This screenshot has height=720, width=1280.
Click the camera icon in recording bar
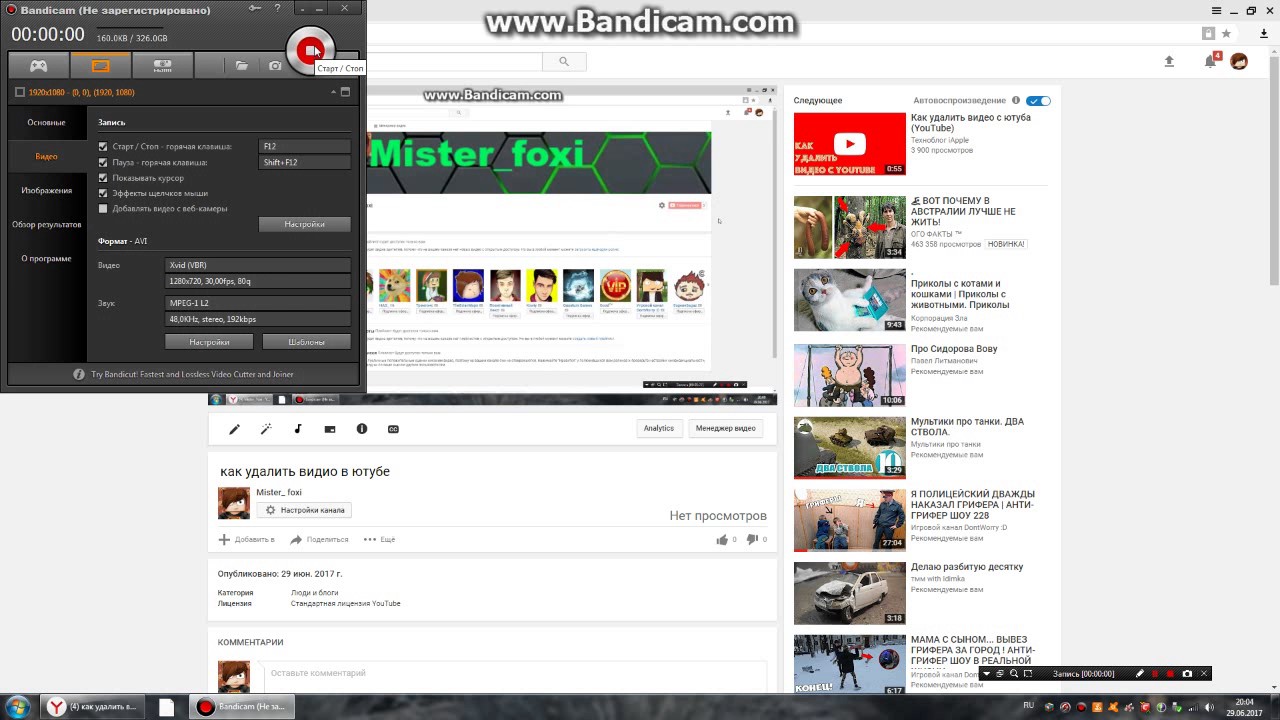[x=1187, y=674]
